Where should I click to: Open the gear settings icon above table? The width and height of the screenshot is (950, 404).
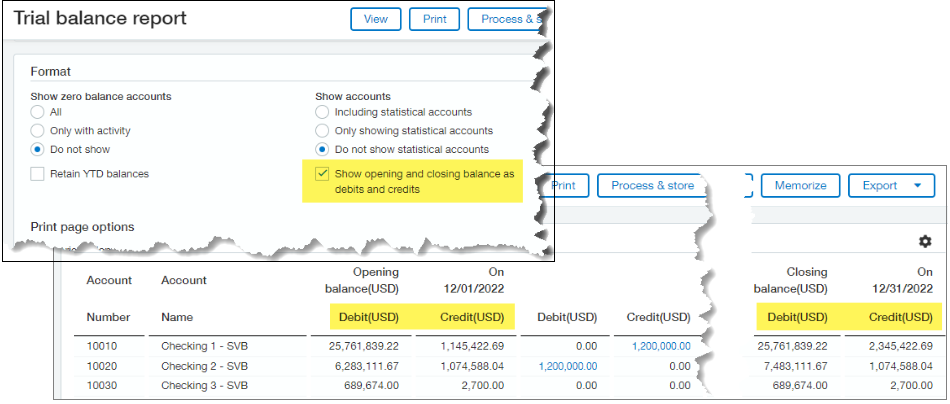(x=925, y=242)
